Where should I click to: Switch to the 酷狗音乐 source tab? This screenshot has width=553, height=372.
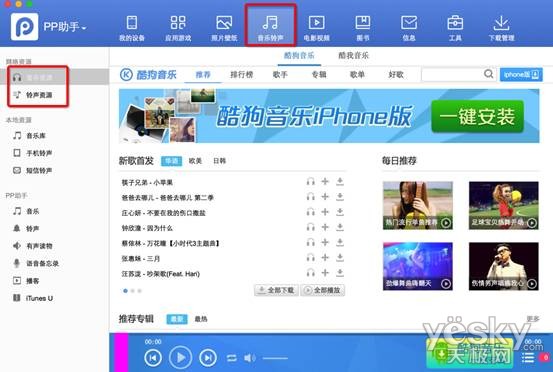pyautogui.click(x=299, y=56)
